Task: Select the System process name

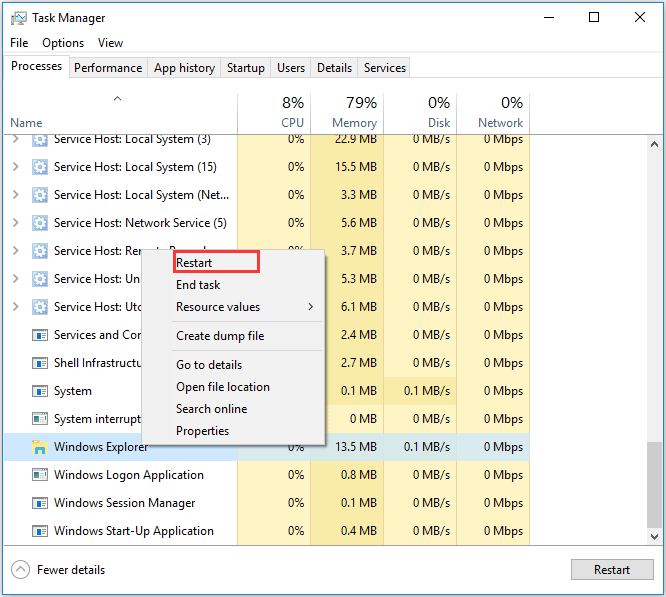Action: pos(73,391)
